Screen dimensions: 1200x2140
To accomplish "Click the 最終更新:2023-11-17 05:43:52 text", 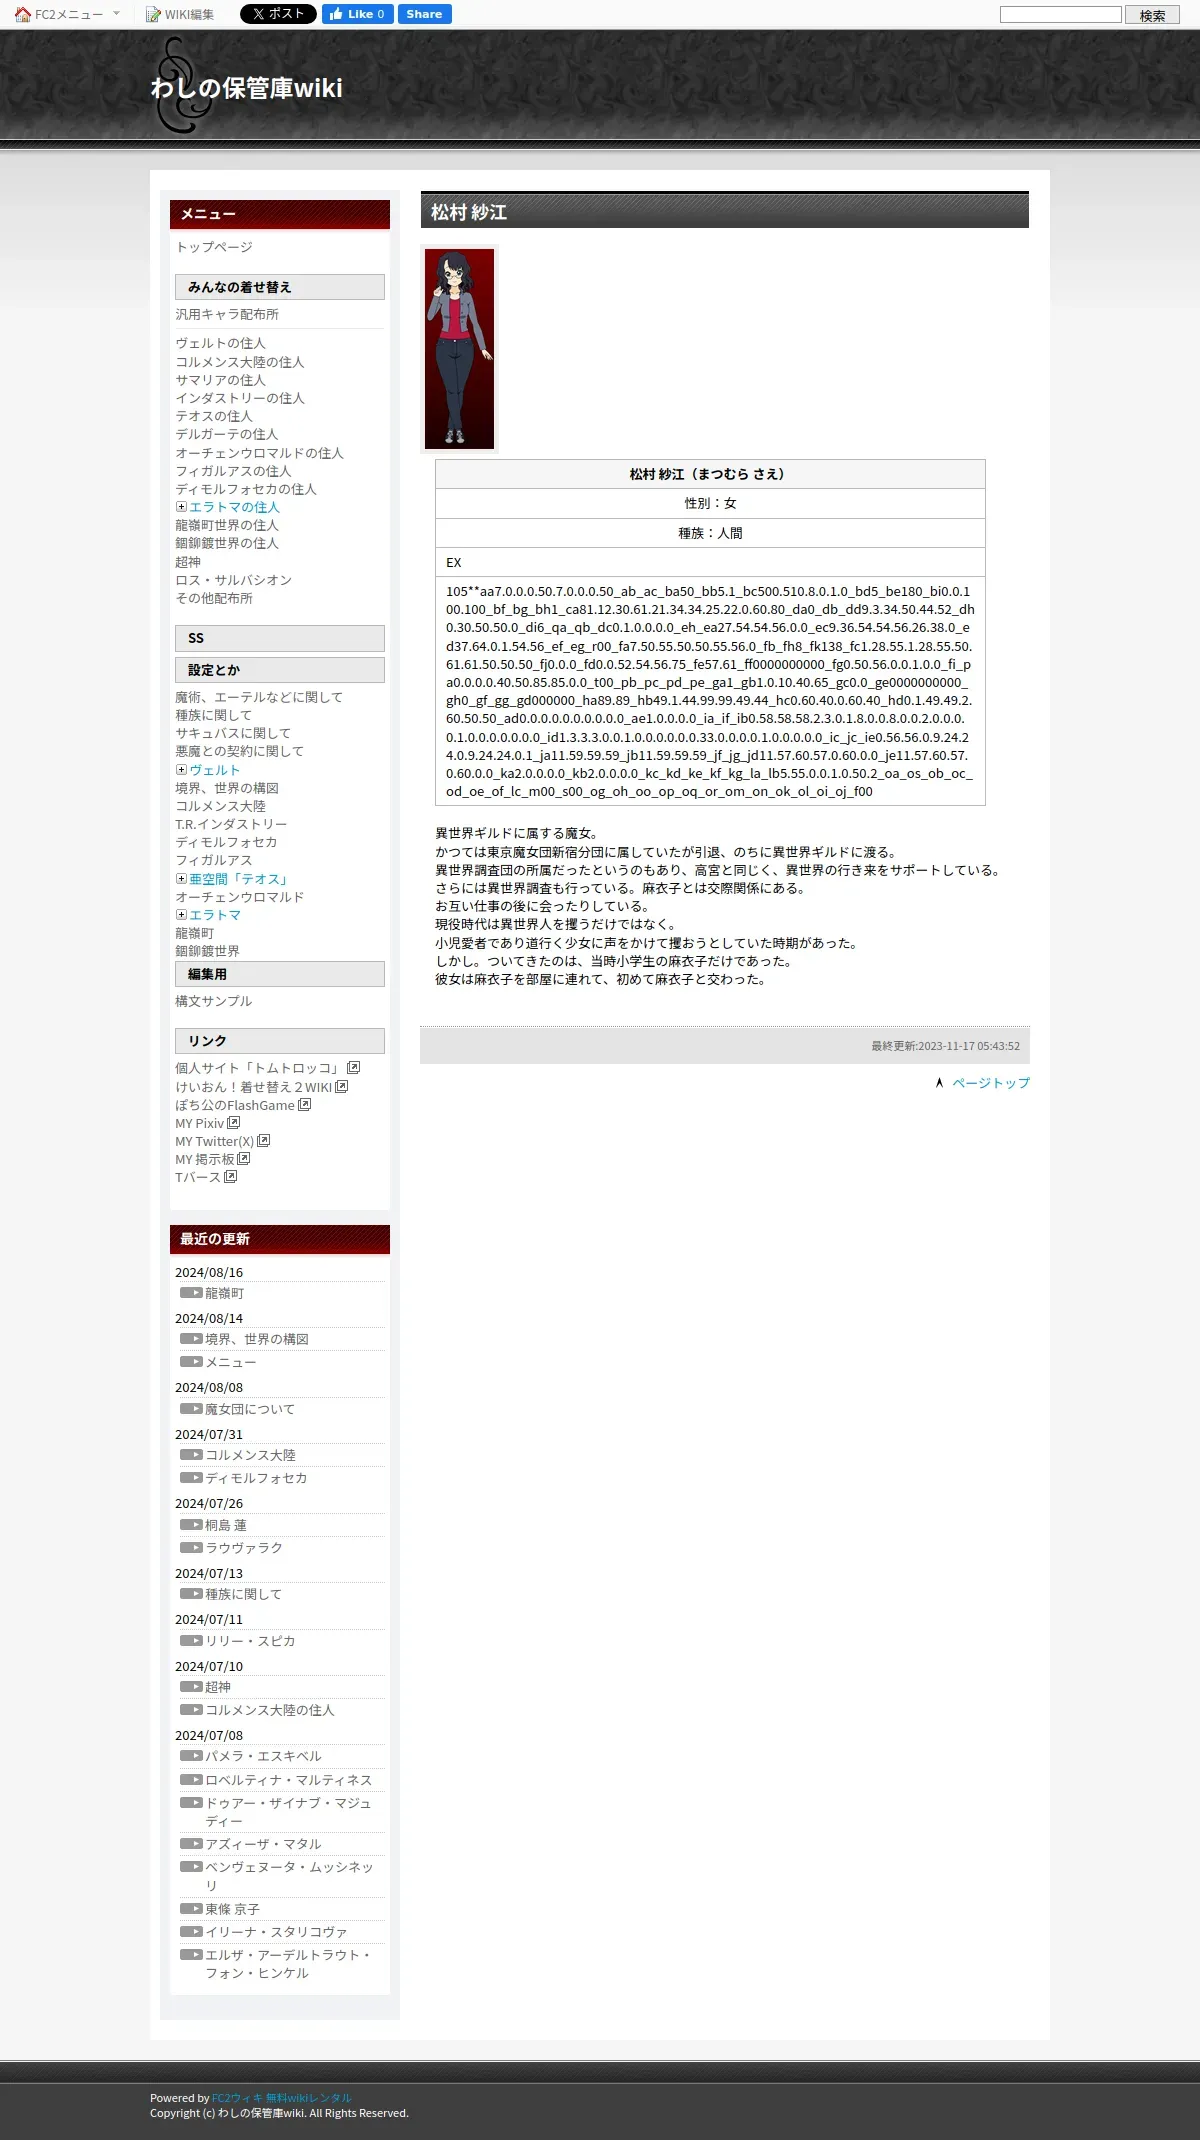I will coord(945,1046).
